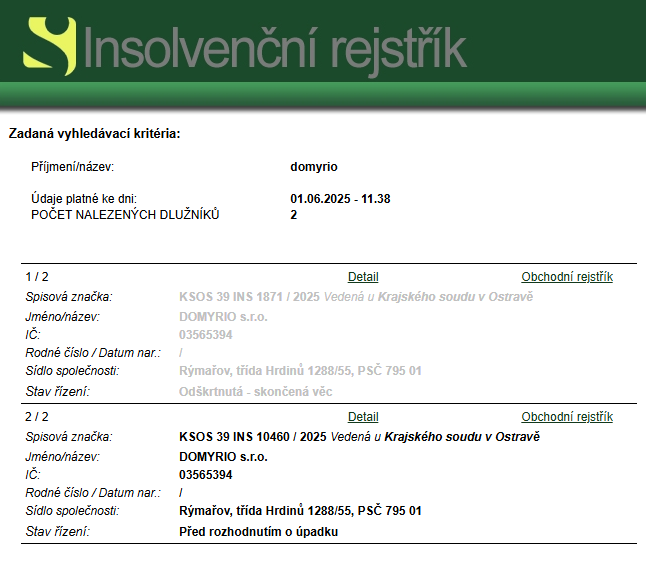Select the debtor count value 2
This screenshot has width=646, height=574.
[293, 215]
